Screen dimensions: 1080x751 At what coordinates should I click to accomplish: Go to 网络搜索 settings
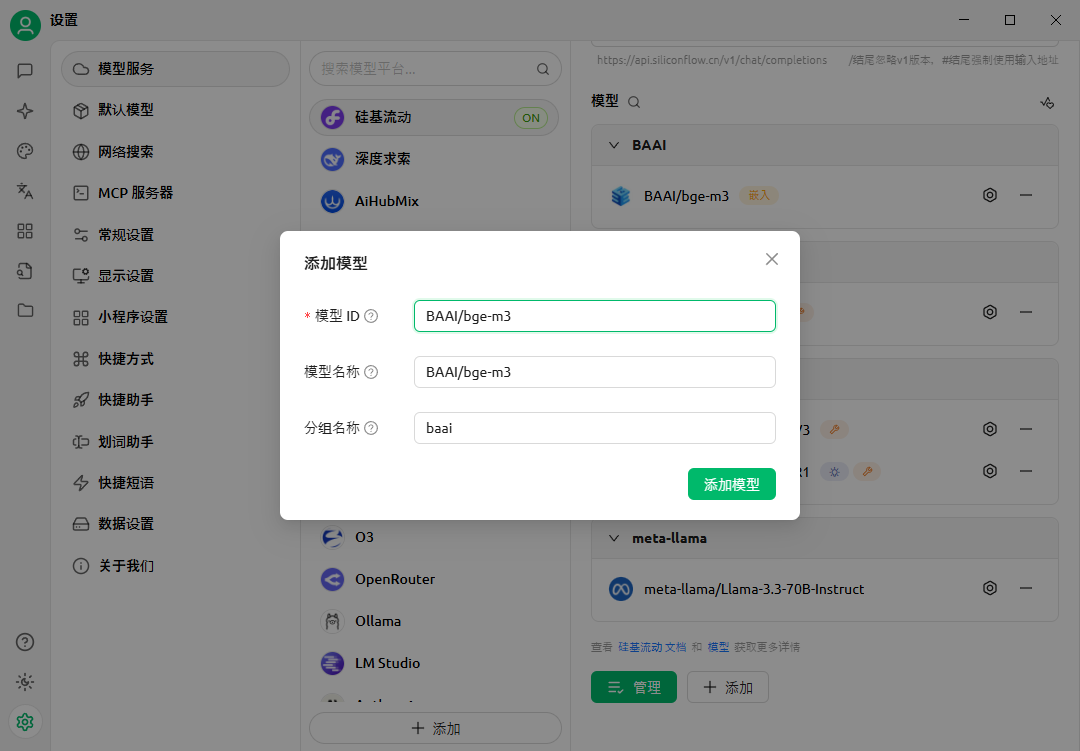pos(176,152)
